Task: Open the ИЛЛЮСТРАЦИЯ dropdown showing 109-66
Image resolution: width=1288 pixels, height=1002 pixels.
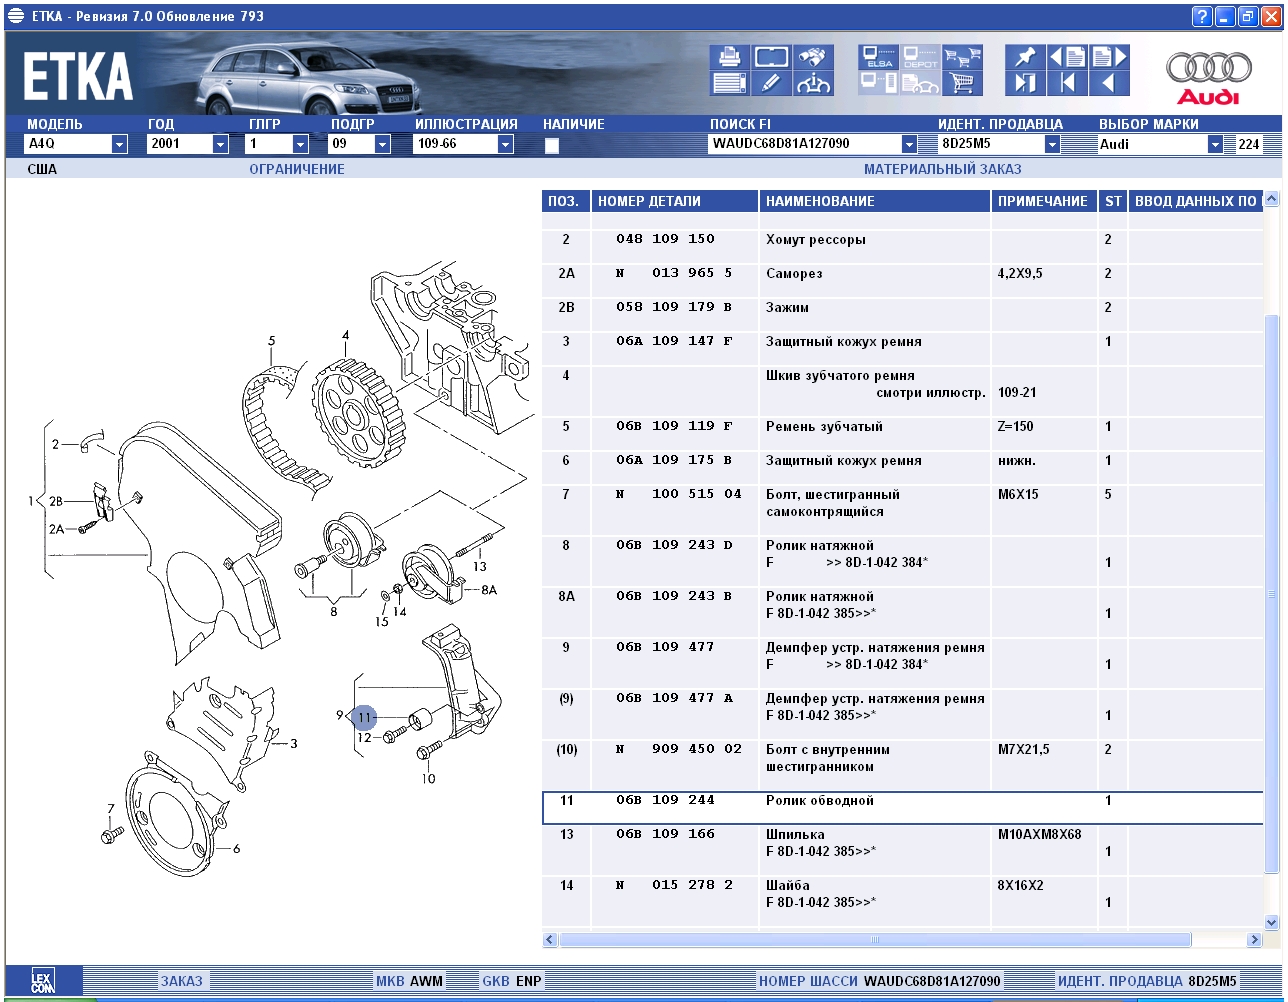Action: [505, 144]
